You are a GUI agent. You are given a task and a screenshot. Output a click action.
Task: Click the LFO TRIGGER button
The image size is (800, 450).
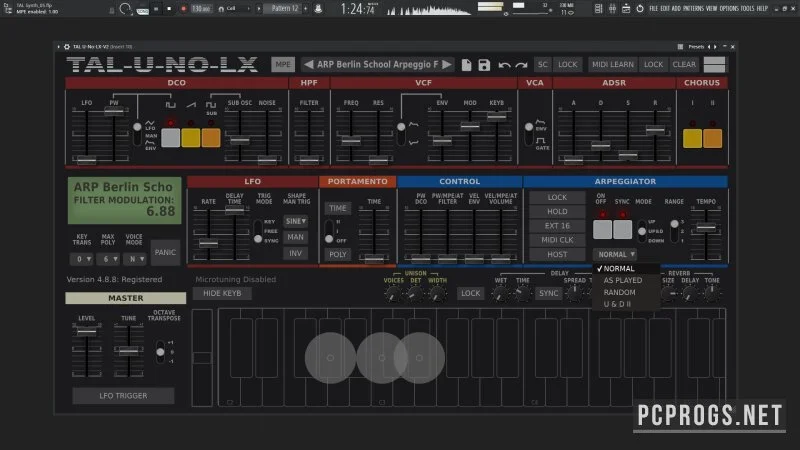point(123,396)
